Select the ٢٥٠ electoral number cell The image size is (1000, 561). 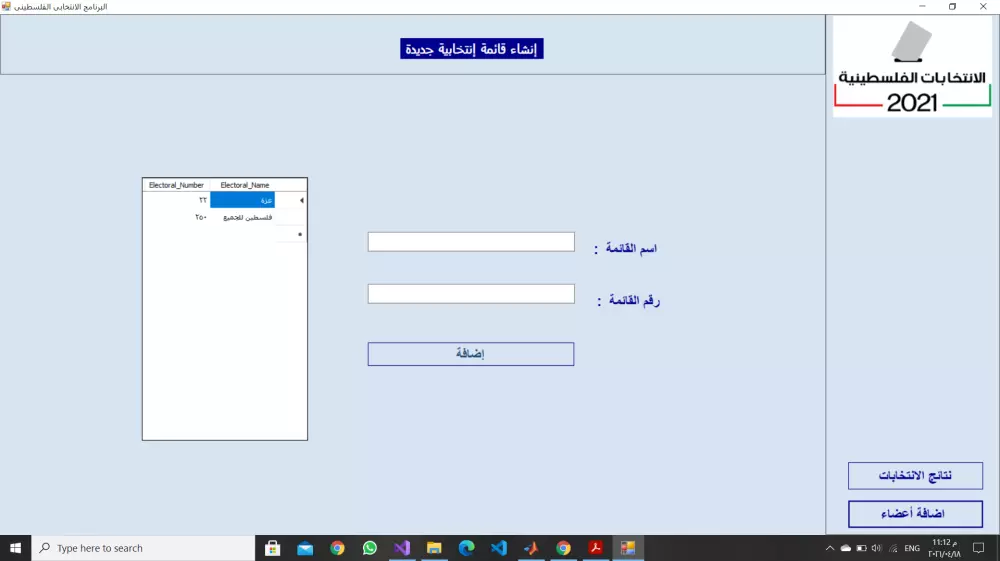[177, 217]
